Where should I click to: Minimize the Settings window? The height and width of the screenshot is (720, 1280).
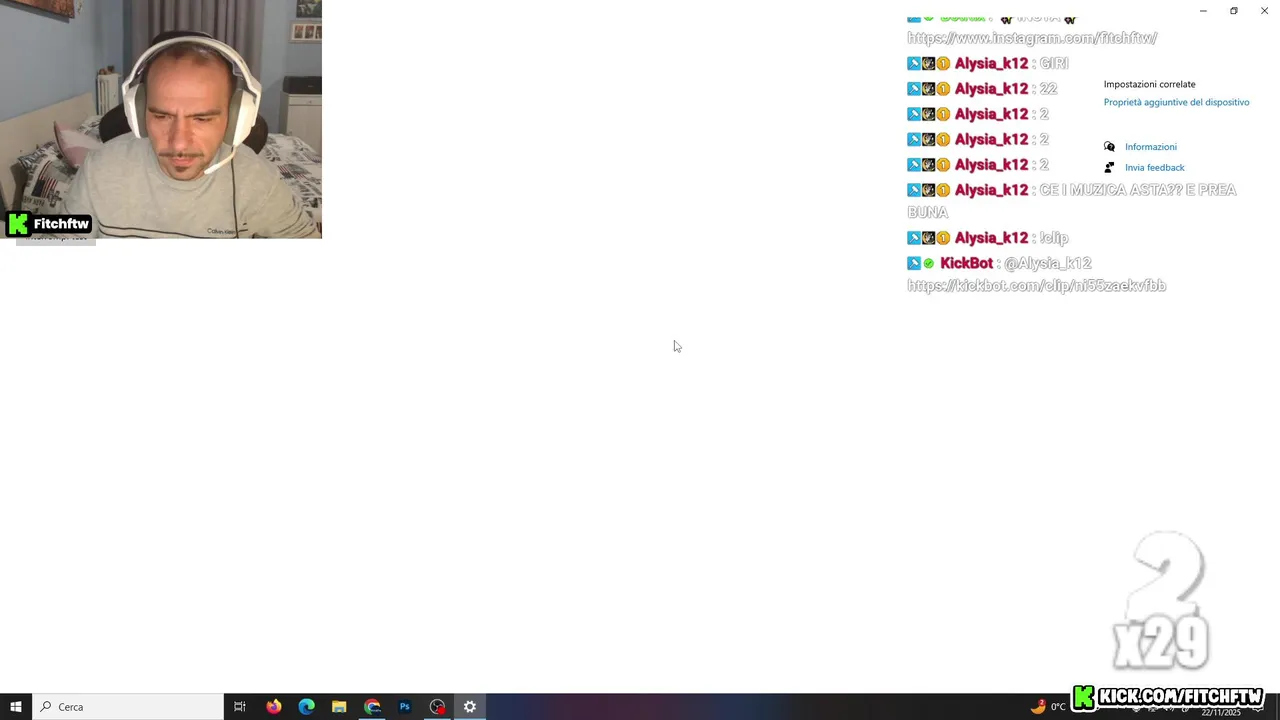click(x=1203, y=11)
